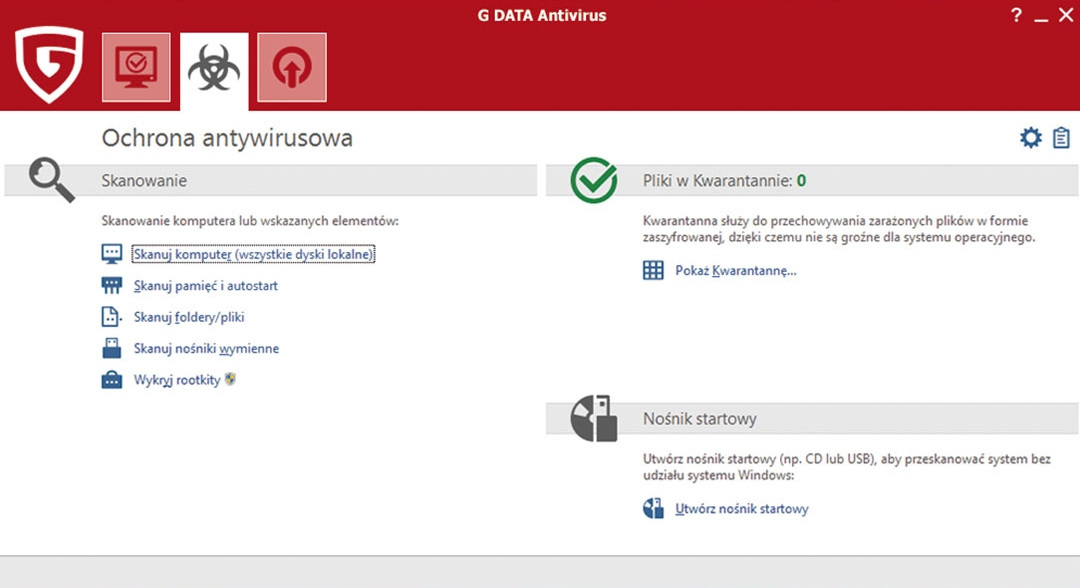This screenshot has width=1080, height=588.
Task: Click the monitor icon beside Skanuj komputer
Action: 112,253
